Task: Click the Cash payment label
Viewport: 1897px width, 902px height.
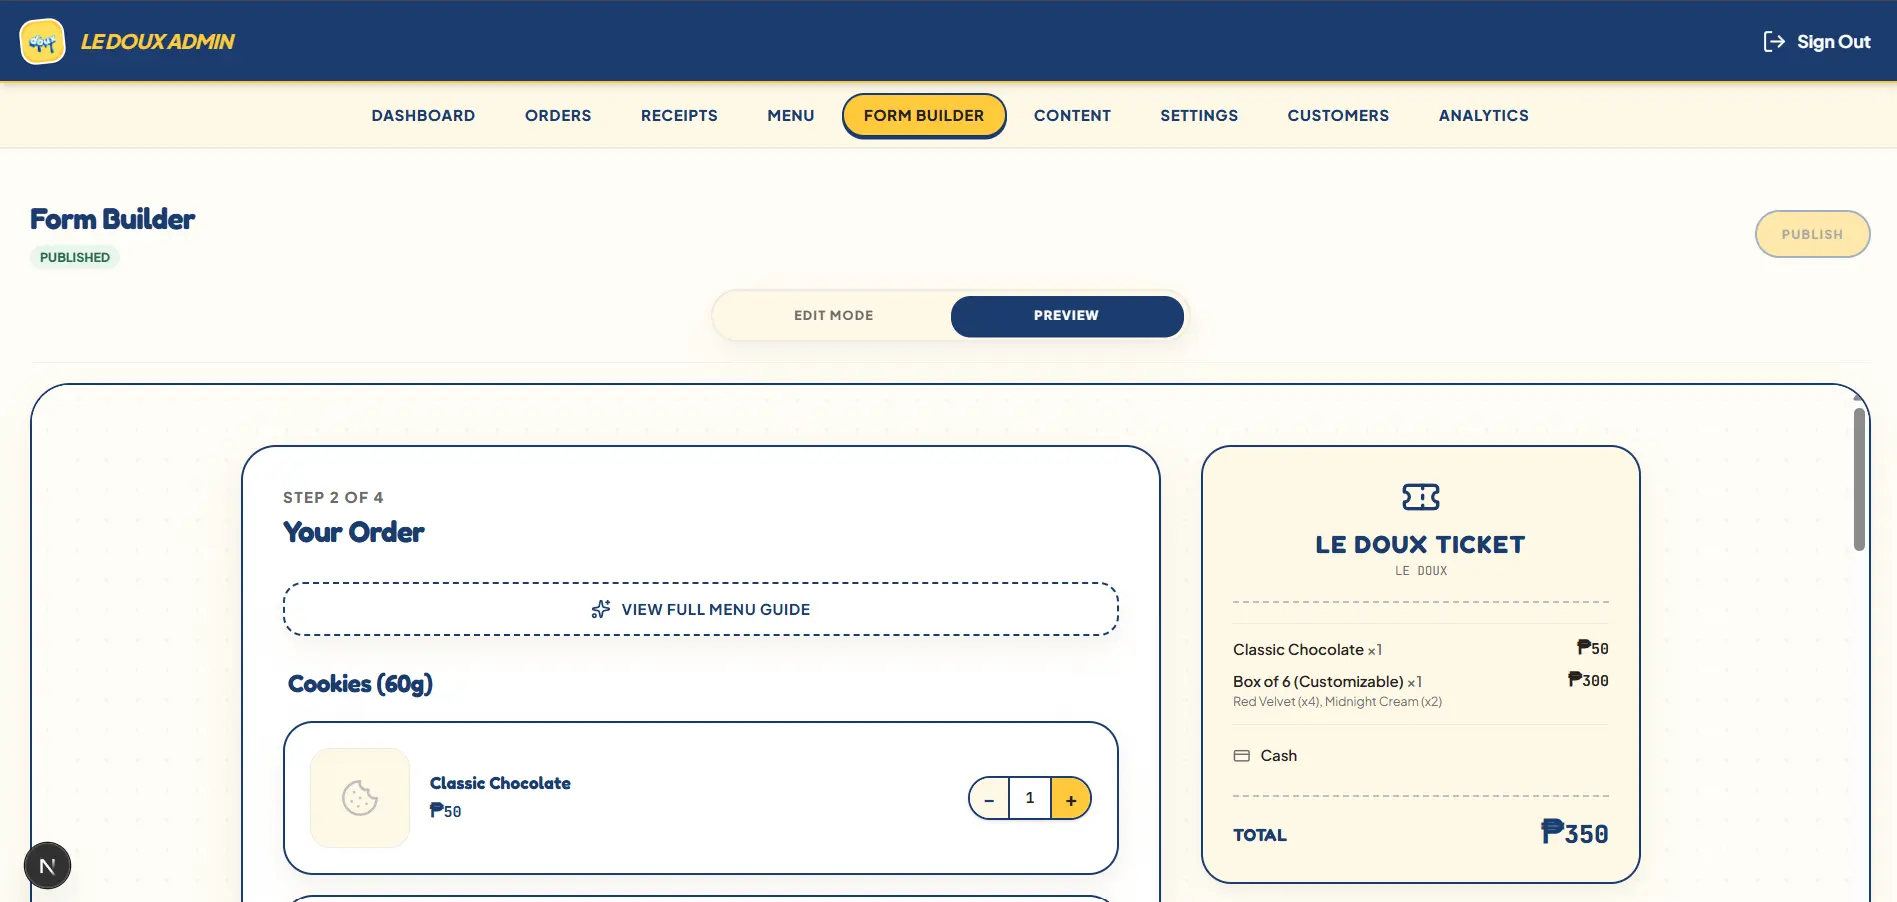Action: (x=1278, y=756)
